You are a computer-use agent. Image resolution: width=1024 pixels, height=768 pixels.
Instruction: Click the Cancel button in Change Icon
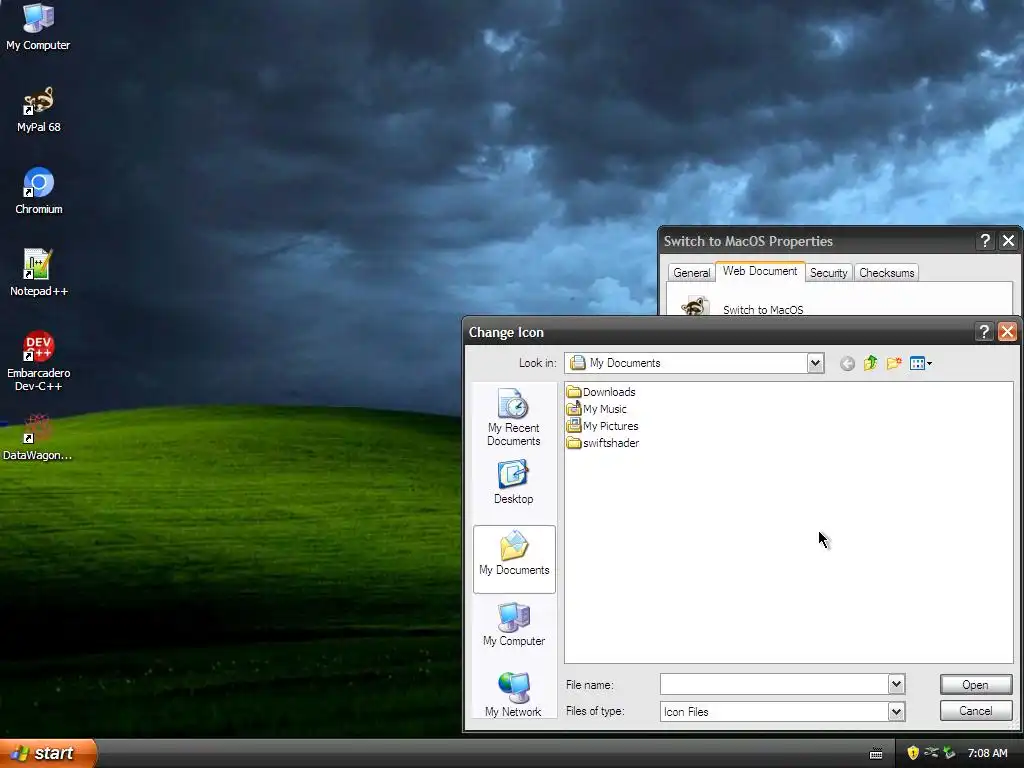976,711
